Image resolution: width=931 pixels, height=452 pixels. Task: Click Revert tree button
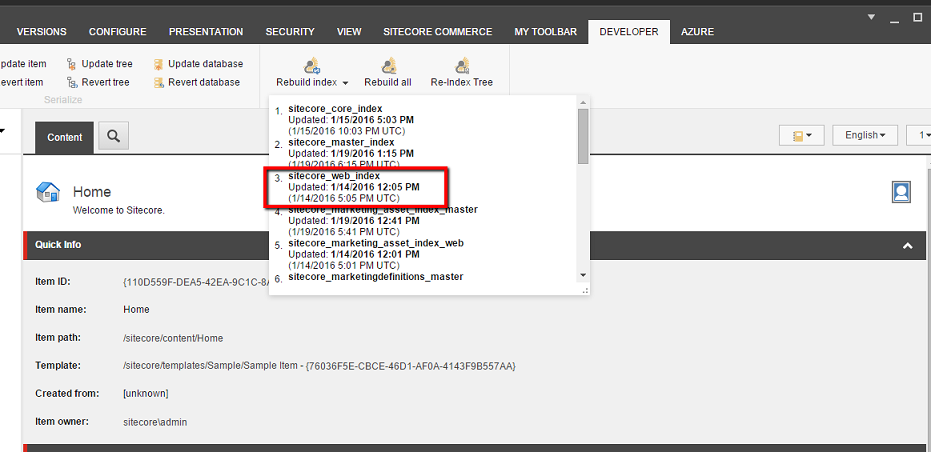(98, 82)
